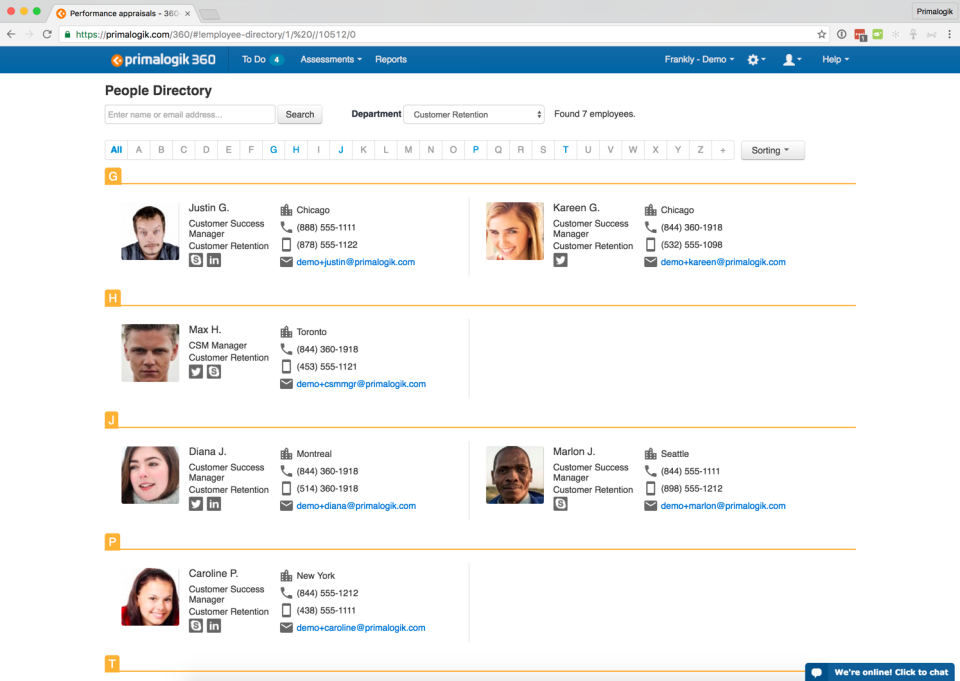Click the Search button

click(300, 115)
